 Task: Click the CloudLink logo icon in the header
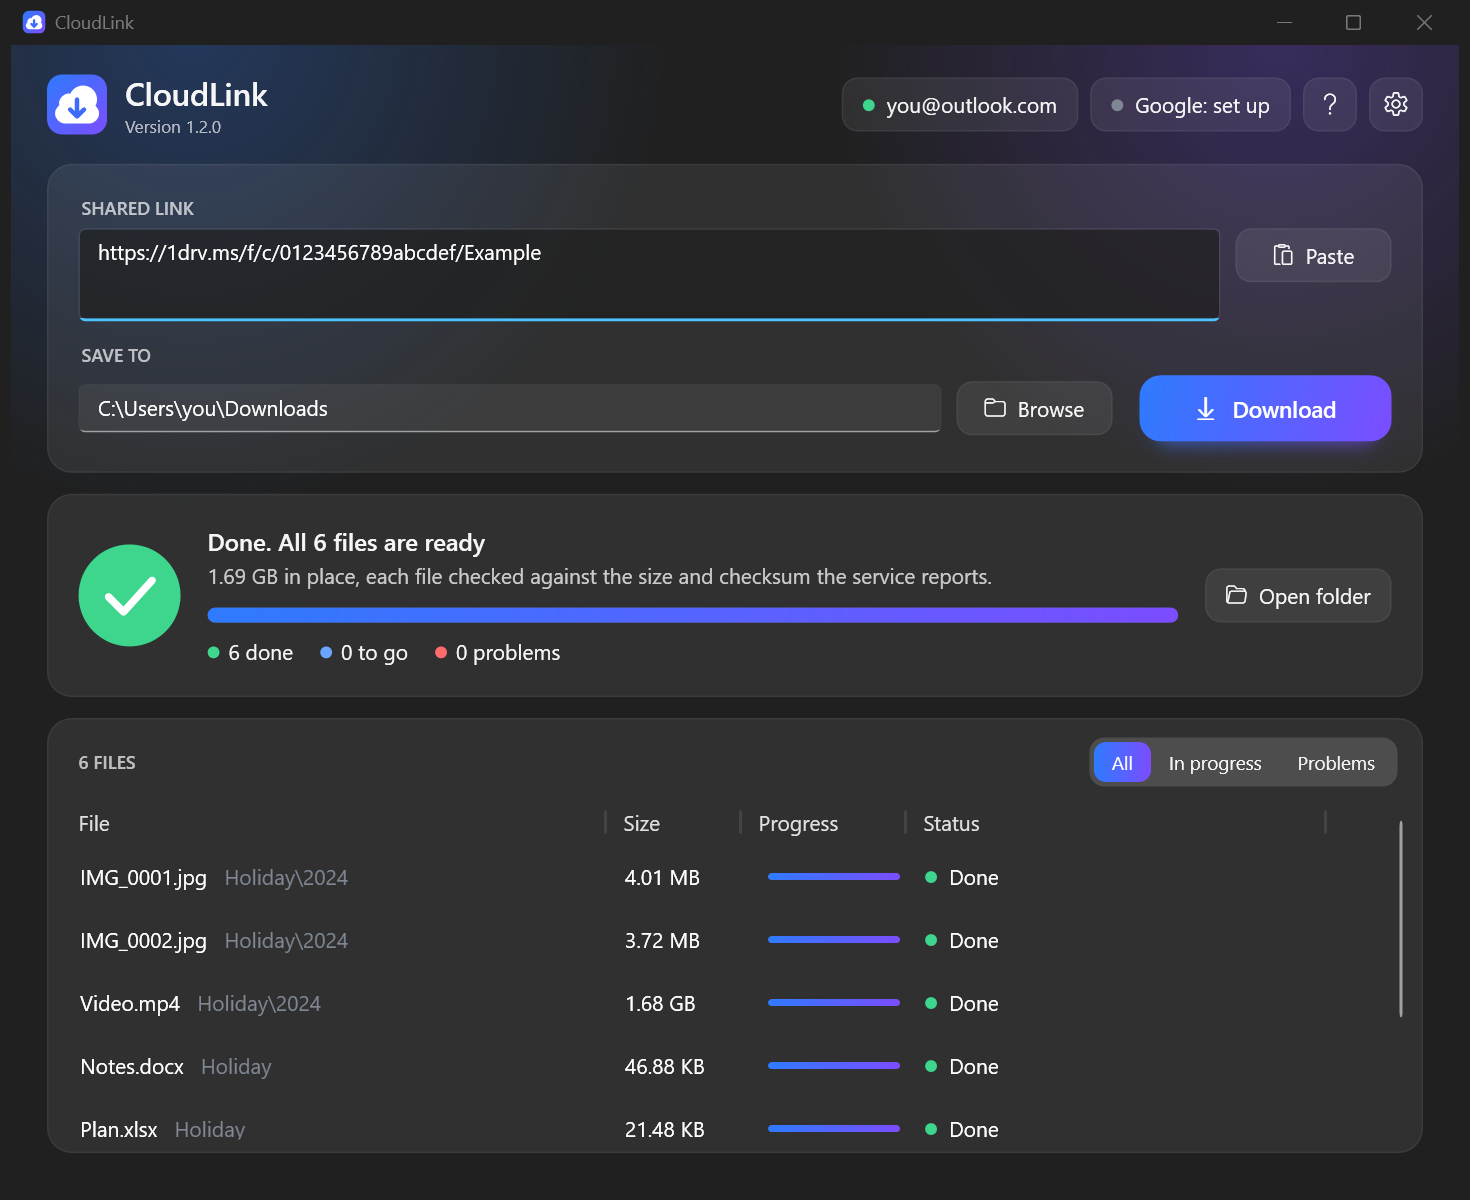[x=77, y=104]
